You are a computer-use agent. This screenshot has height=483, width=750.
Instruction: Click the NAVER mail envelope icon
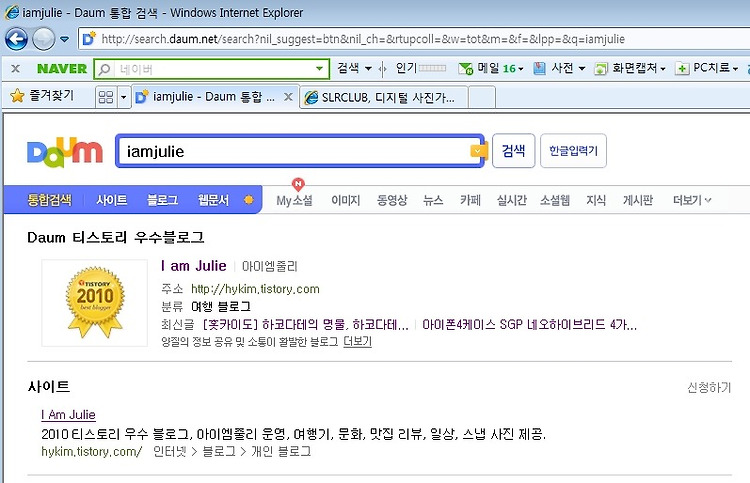pyautogui.click(x=465, y=69)
